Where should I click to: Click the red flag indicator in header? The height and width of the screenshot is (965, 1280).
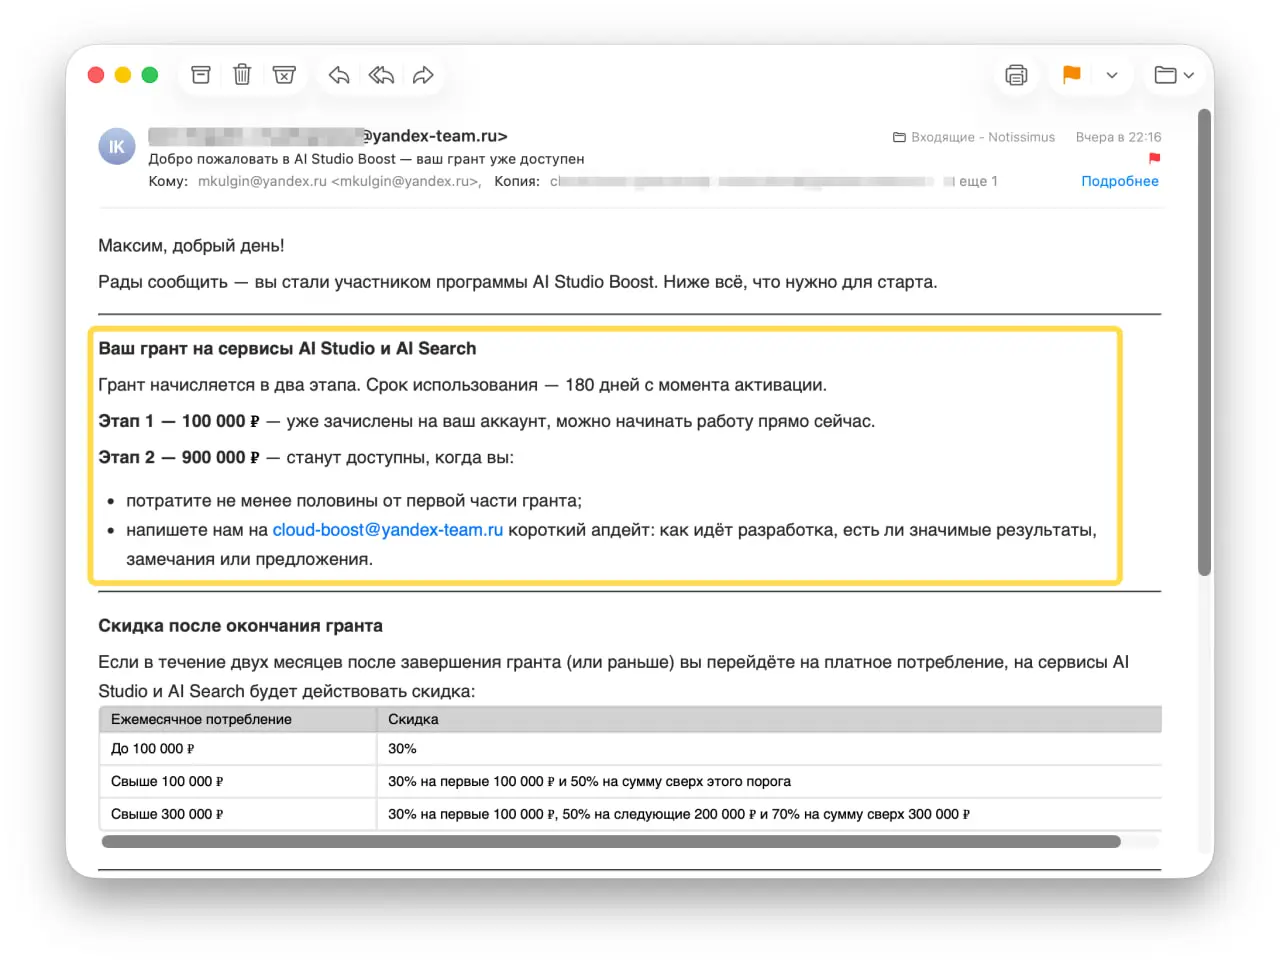(x=1154, y=158)
